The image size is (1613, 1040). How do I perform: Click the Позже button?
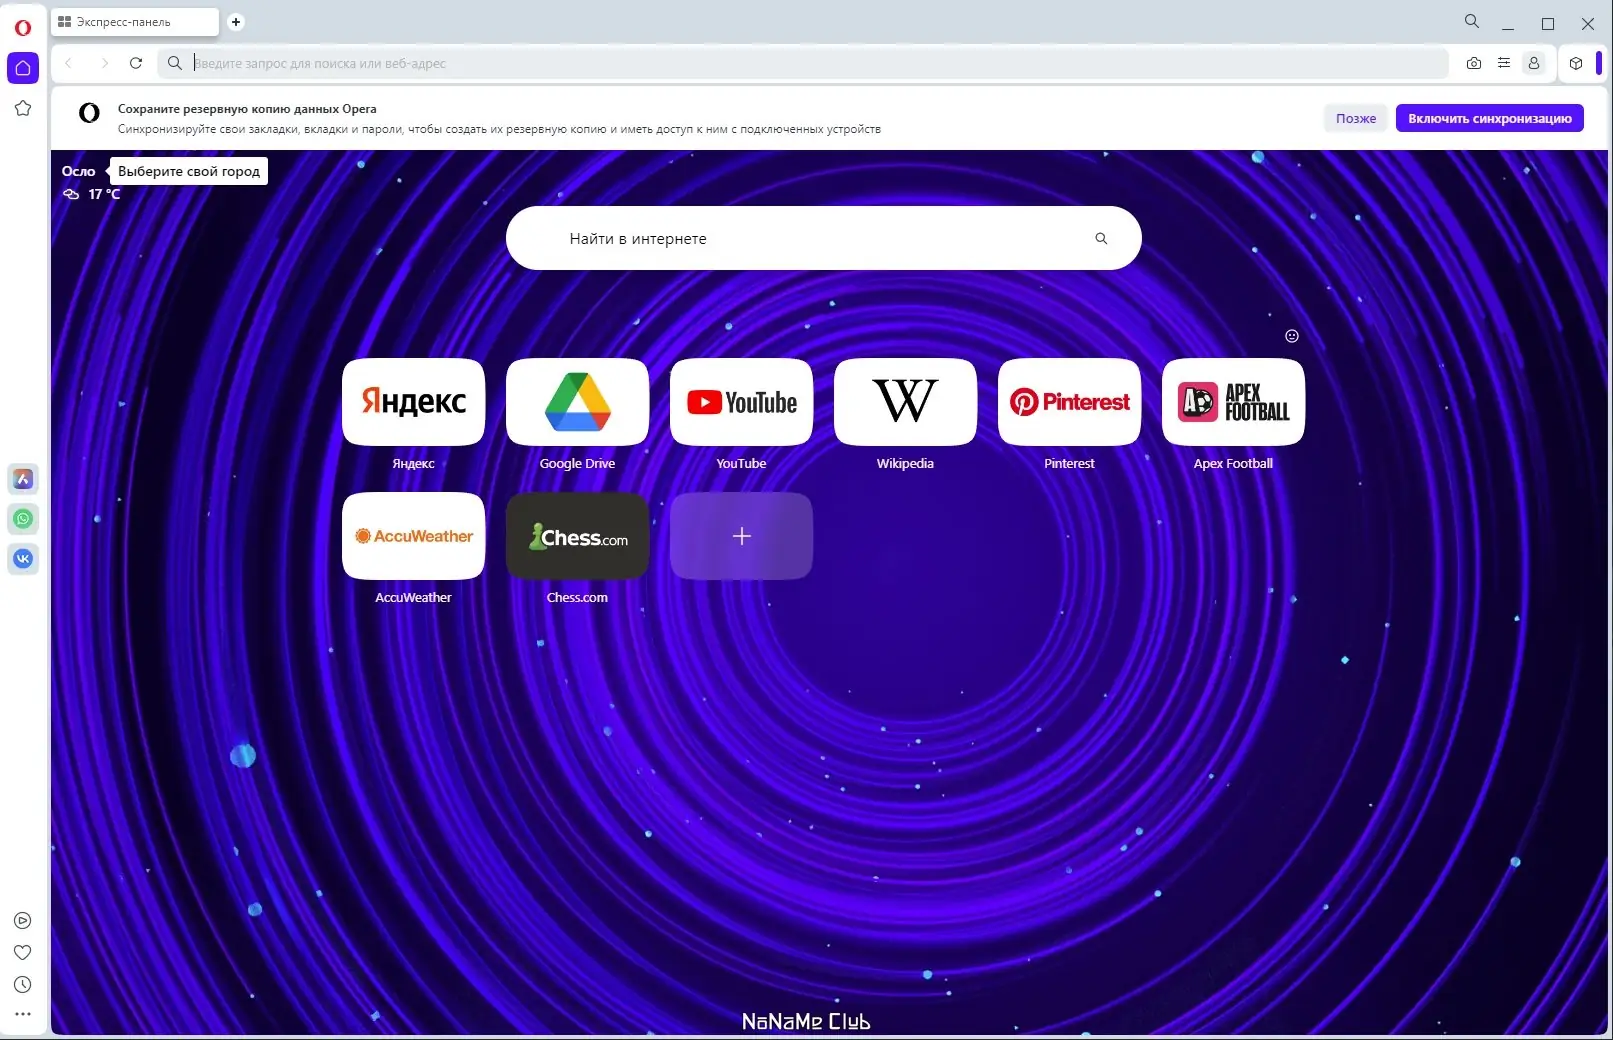[1356, 118]
